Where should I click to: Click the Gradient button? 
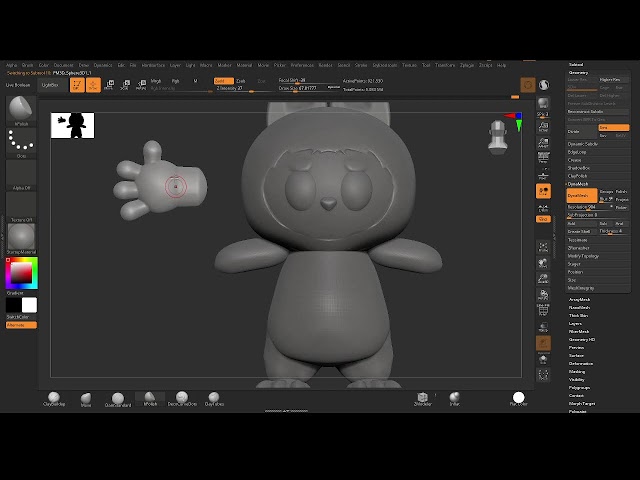pyautogui.click(x=16, y=293)
